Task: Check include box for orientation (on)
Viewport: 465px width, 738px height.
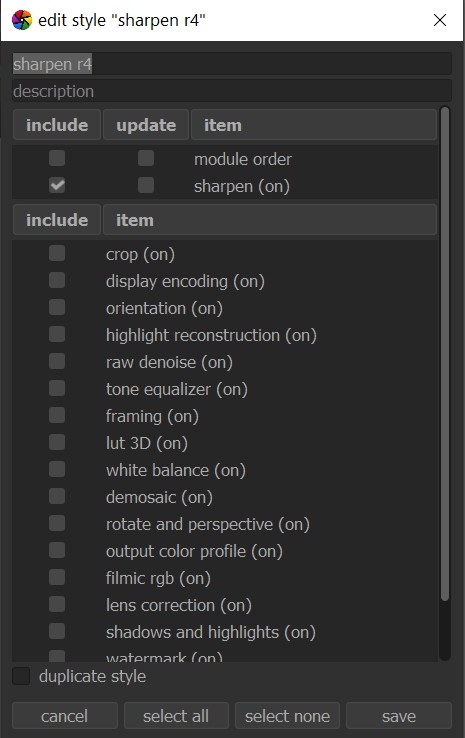Action: [x=57, y=308]
